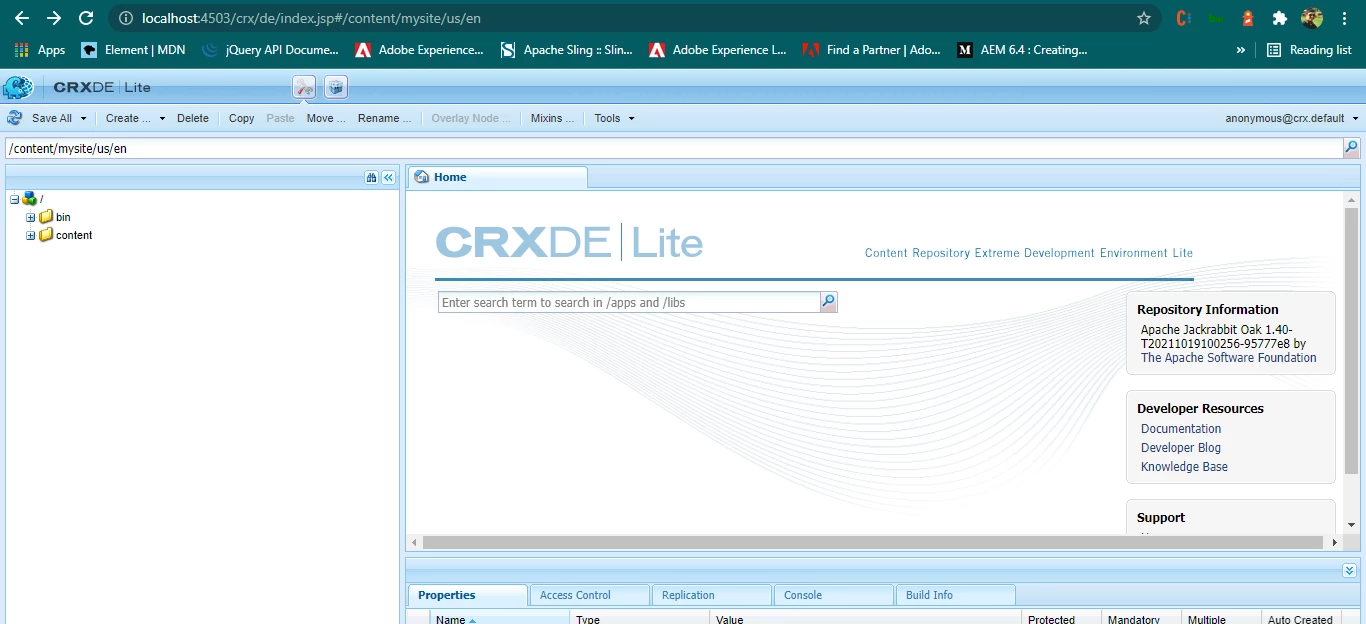Switch to the Access Control tab

point(589,595)
